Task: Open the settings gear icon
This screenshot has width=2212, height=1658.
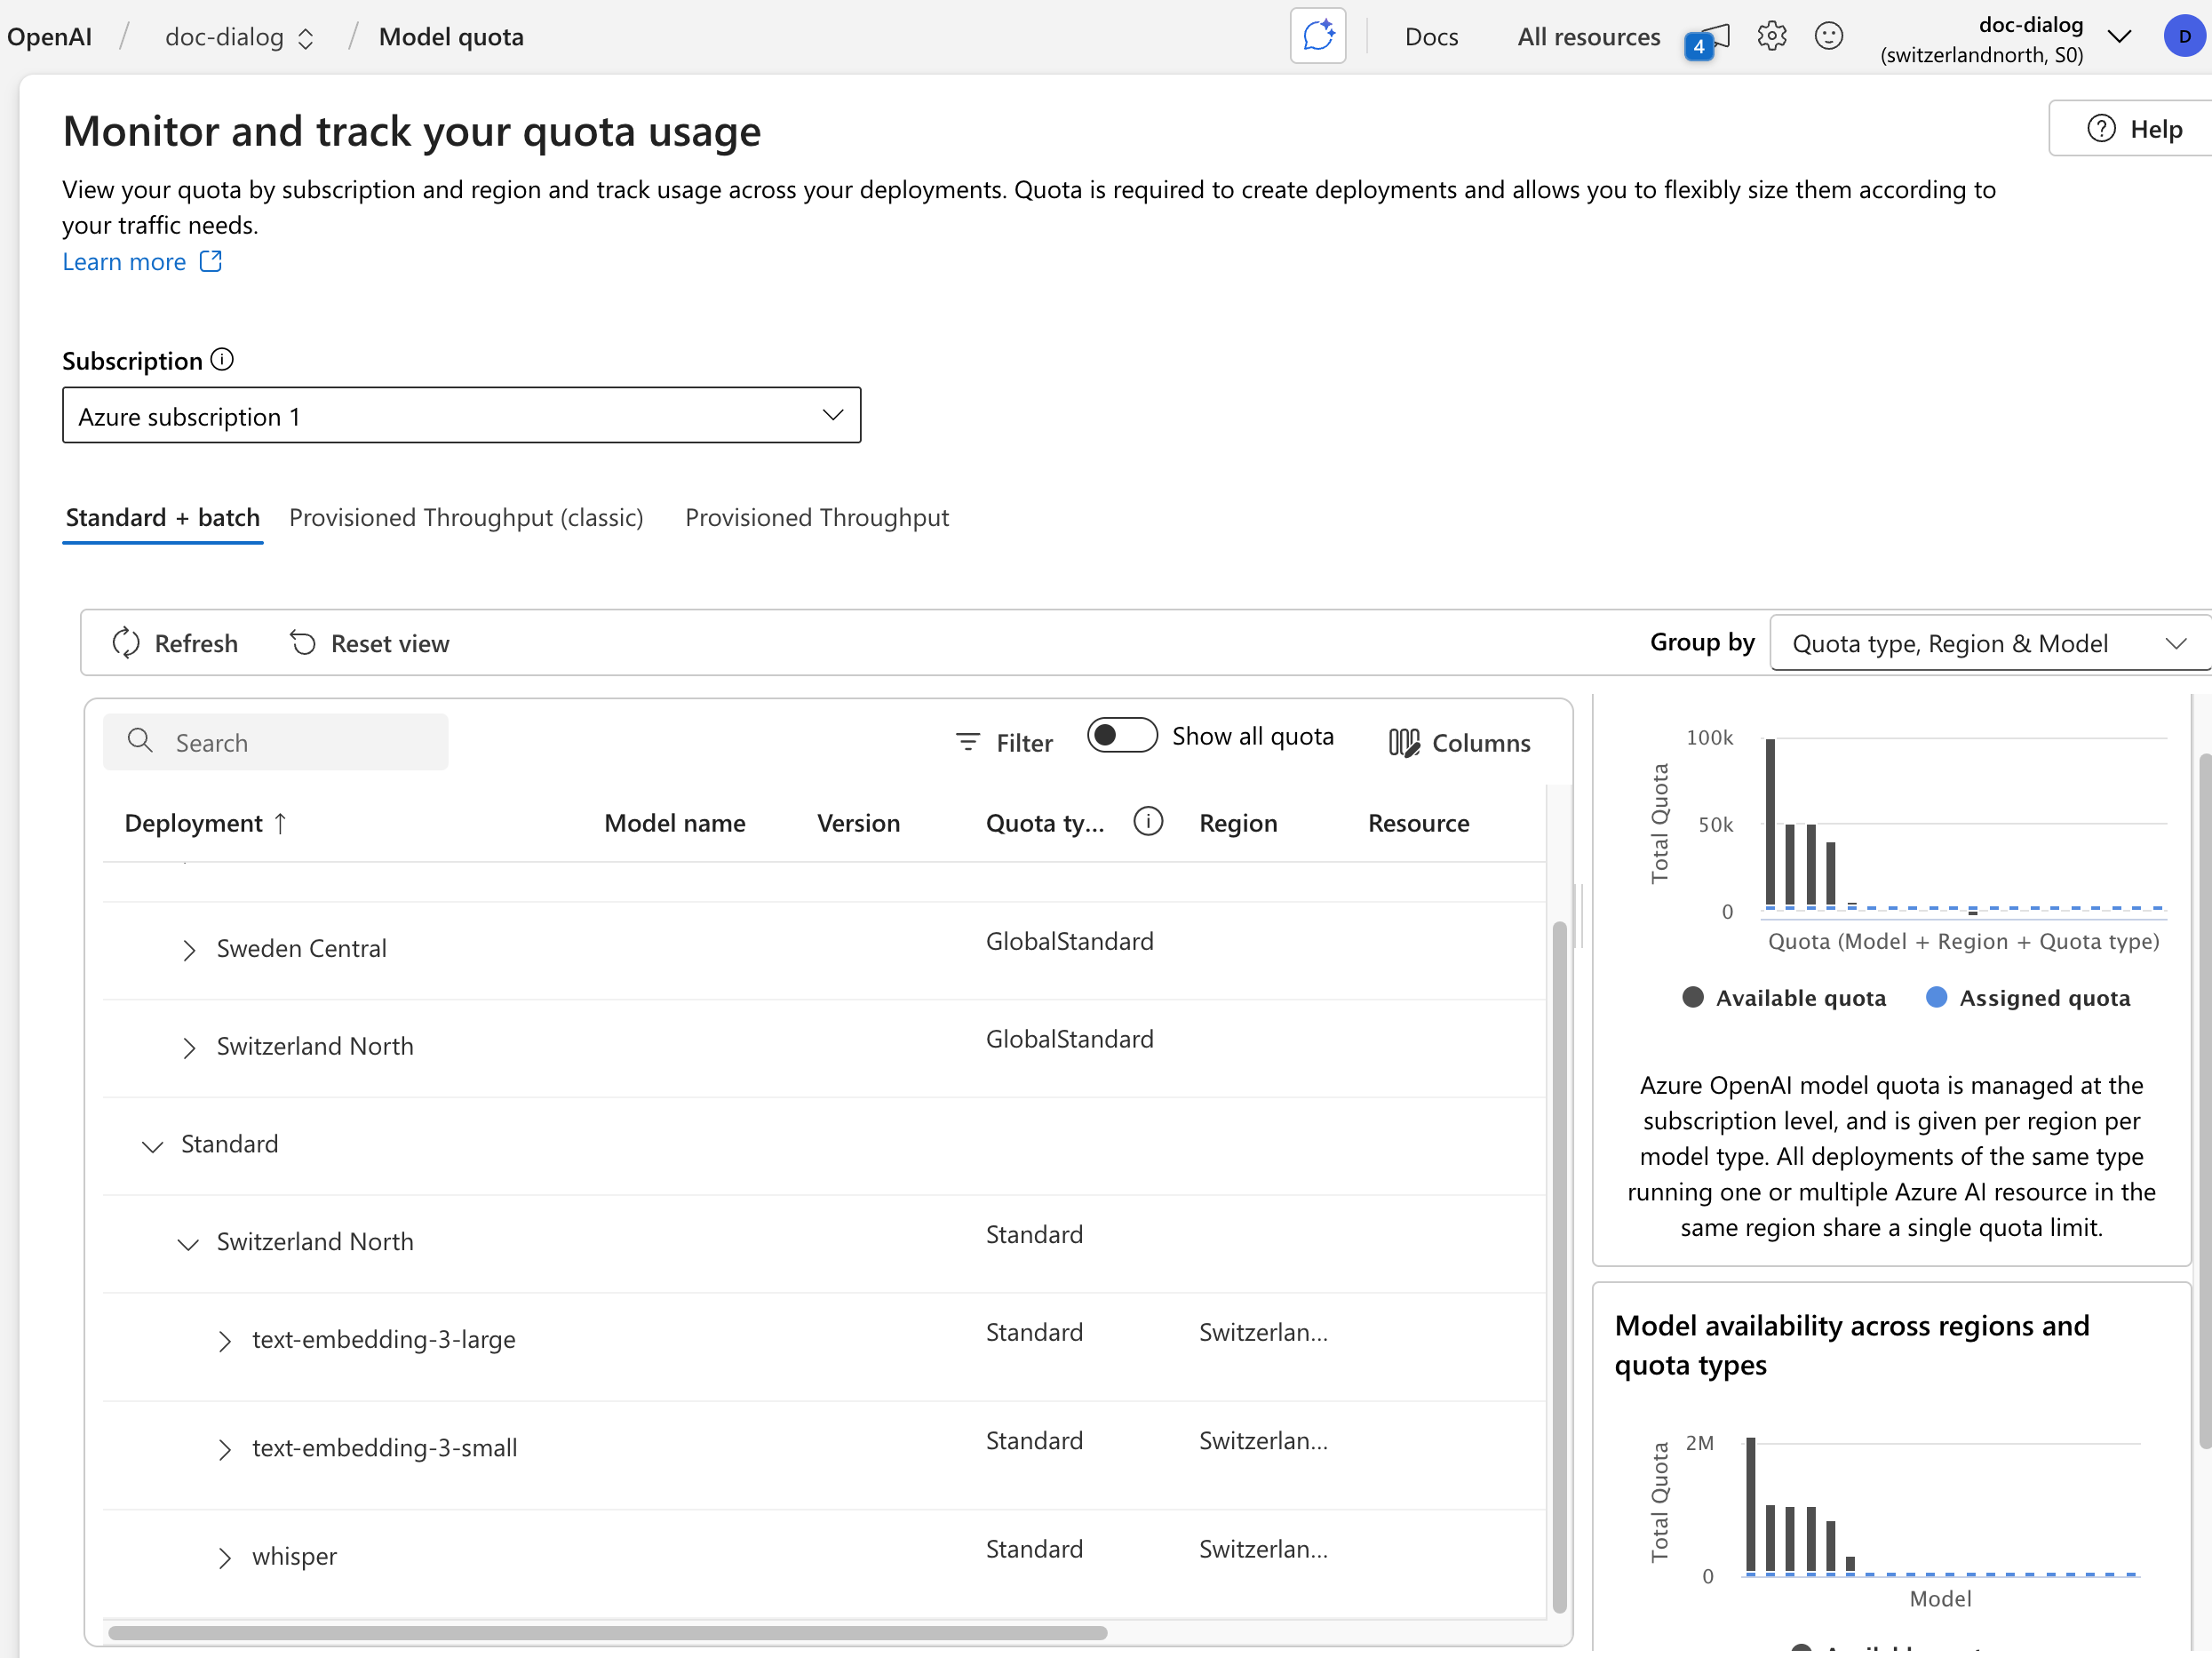Action: click(x=1771, y=37)
